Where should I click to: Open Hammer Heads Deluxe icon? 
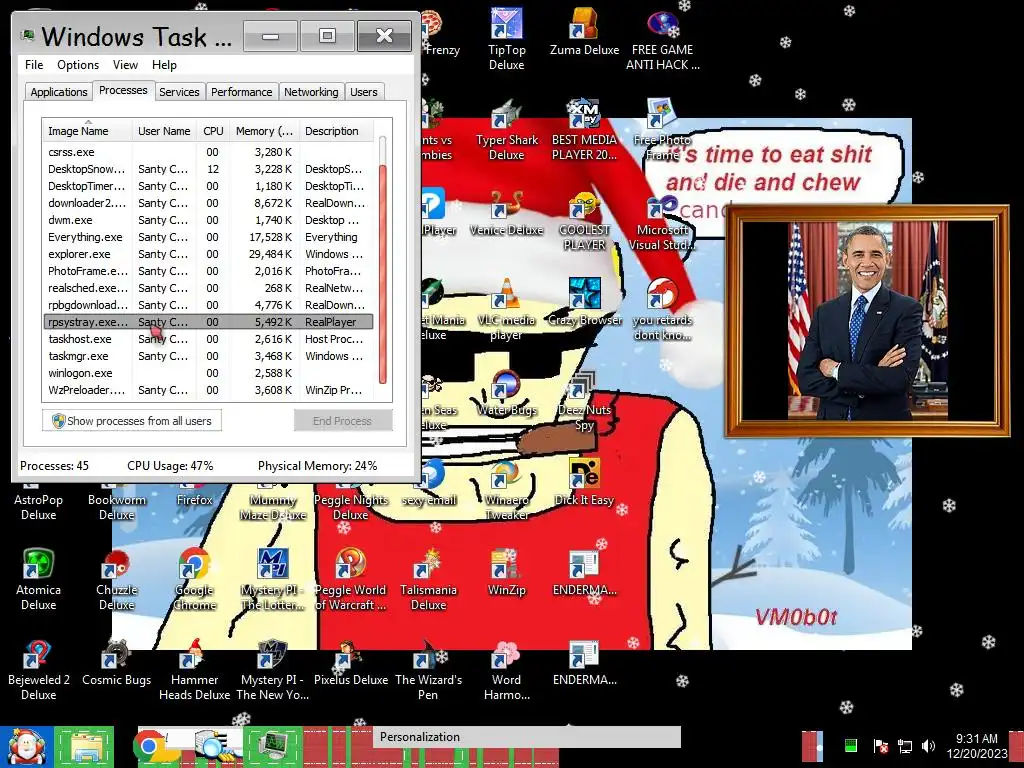pyautogui.click(x=194, y=670)
